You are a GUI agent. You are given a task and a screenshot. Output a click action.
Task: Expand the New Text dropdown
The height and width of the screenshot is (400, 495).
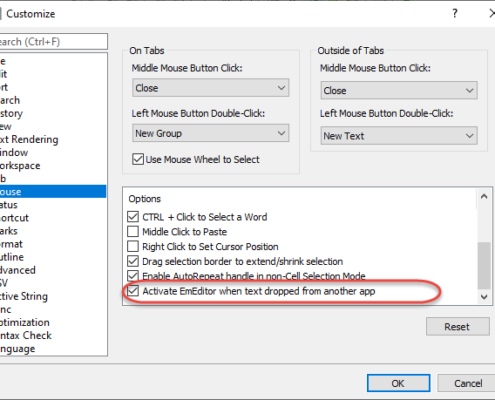[399, 136]
